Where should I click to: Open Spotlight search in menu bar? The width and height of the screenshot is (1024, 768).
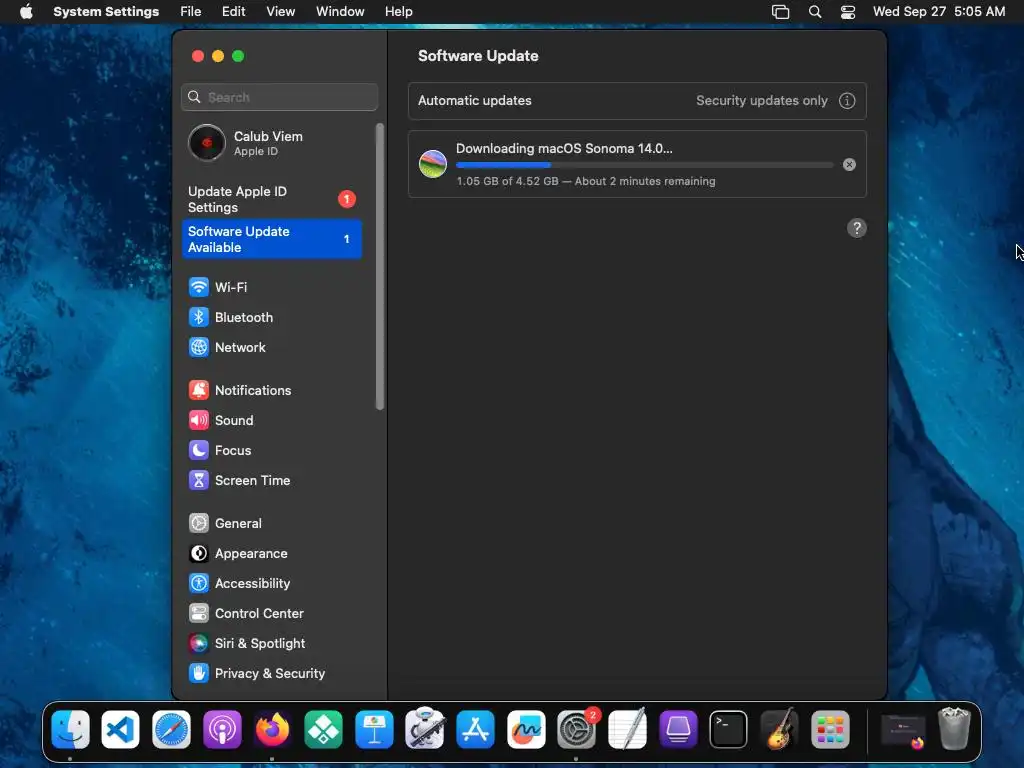pyautogui.click(x=815, y=12)
